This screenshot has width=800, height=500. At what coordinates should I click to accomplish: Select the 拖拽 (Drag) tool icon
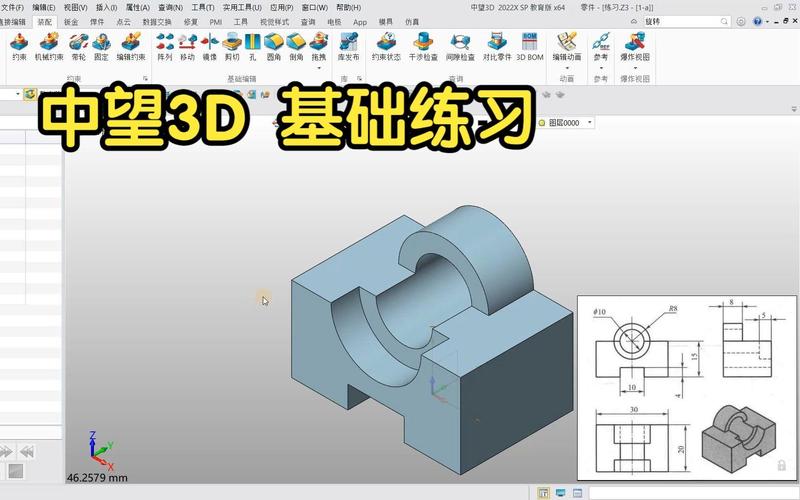(x=319, y=42)
